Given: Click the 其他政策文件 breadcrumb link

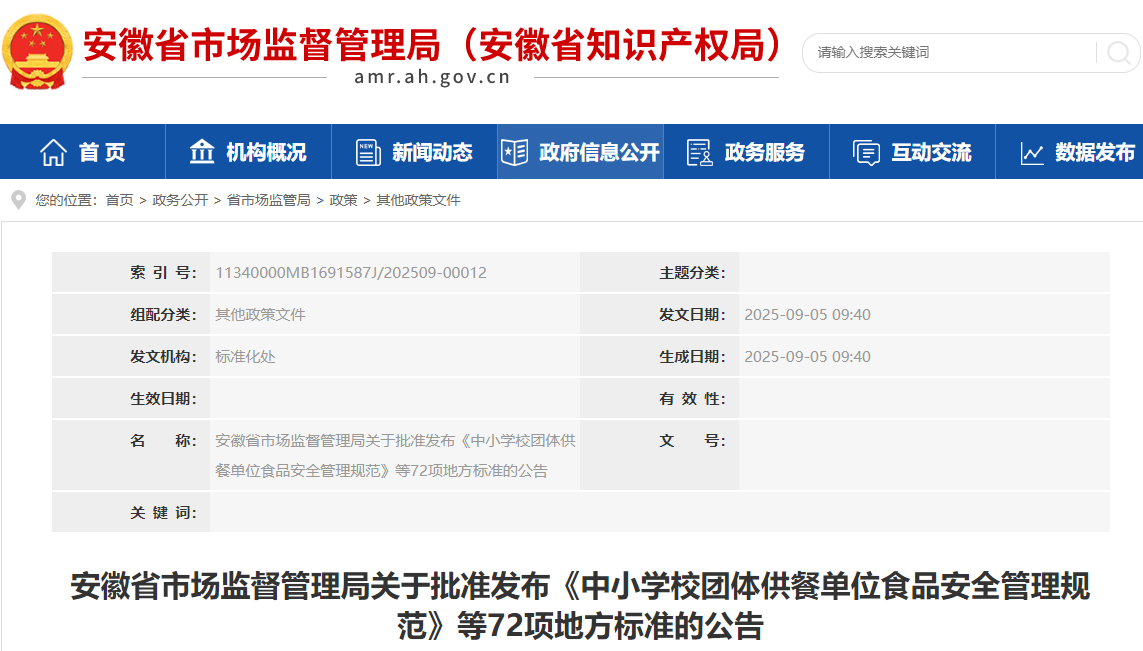Looking at the screenshot, I should pos(418,200).
